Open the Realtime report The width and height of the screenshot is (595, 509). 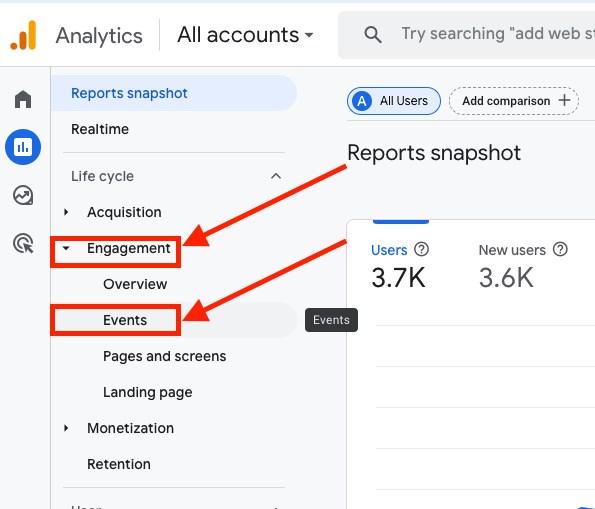tap(100, 129)
